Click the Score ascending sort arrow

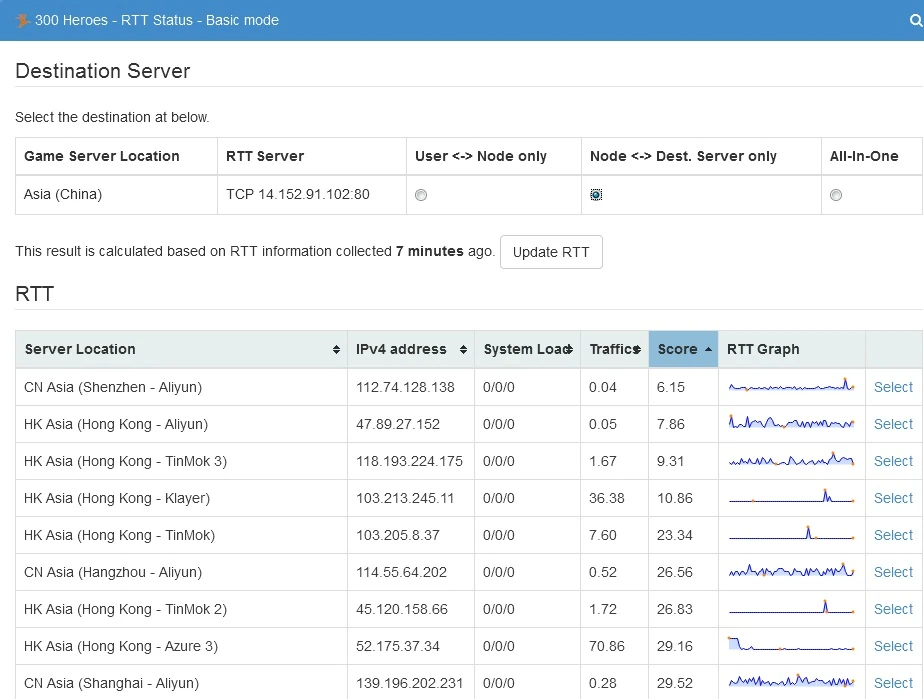tap(708, 350)
